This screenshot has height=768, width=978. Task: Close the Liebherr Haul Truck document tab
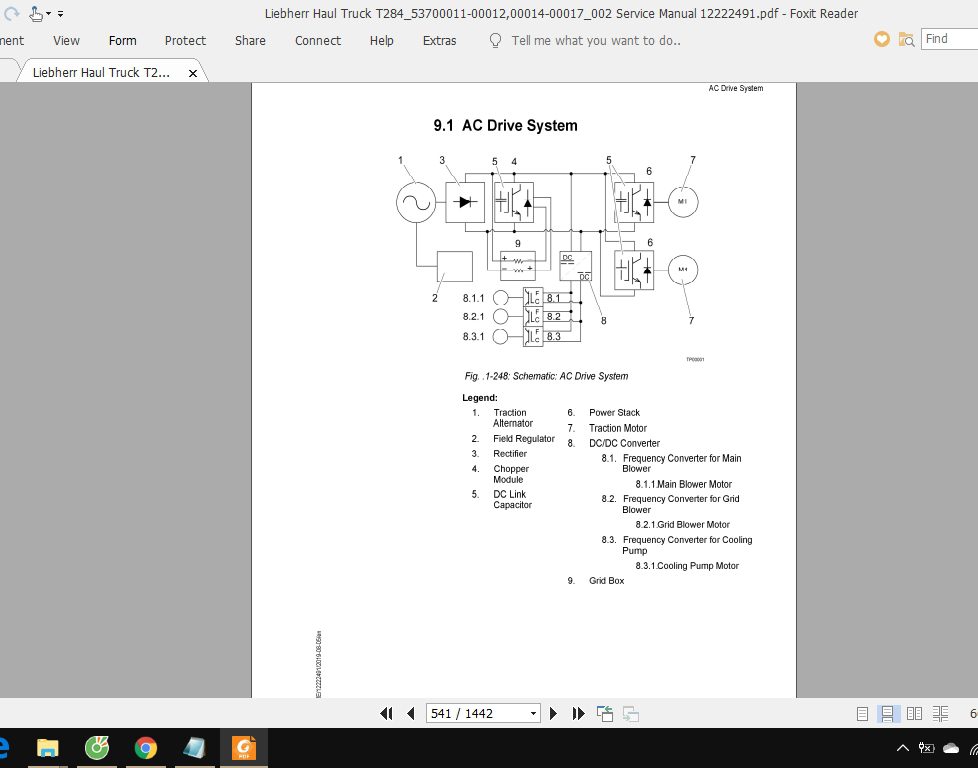click(x=193, y=73)
